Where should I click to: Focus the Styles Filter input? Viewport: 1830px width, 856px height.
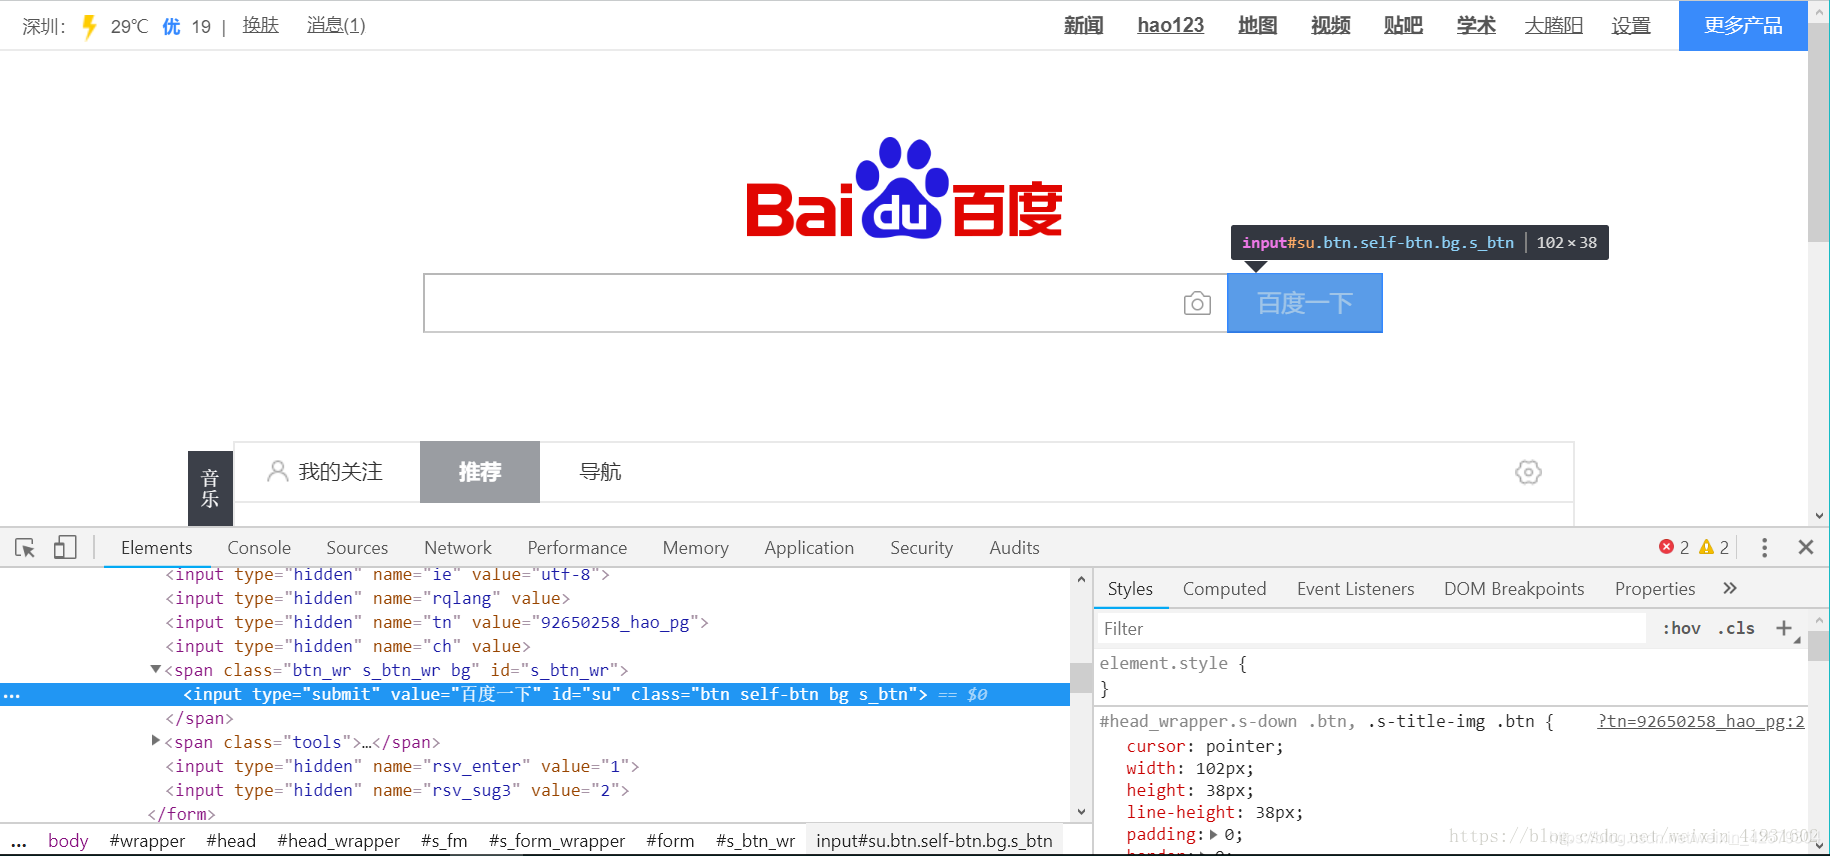point(1372,629)
